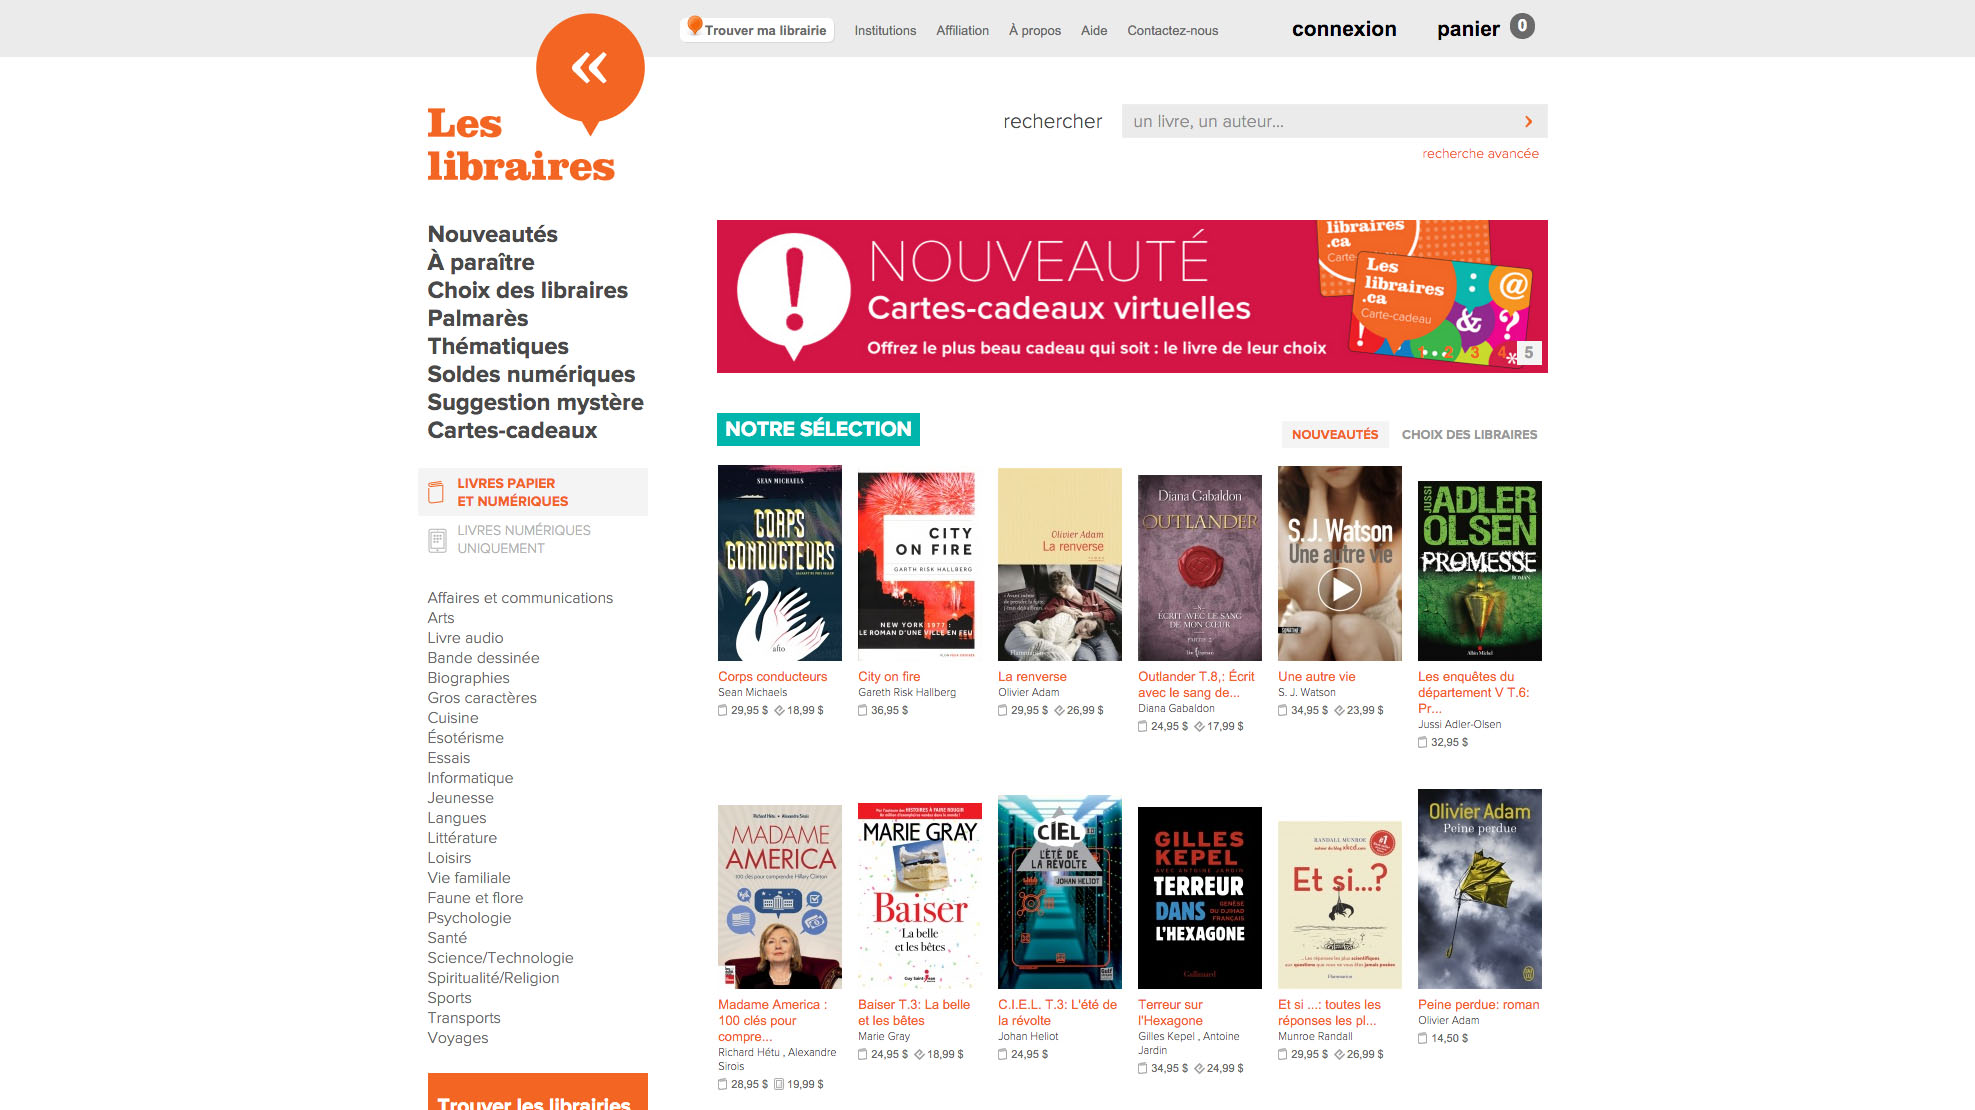The width and height of the screenshot is (1975, 1110).
Task: Click the e-reader icon beside Livres numériques
Action: [437, 540]
